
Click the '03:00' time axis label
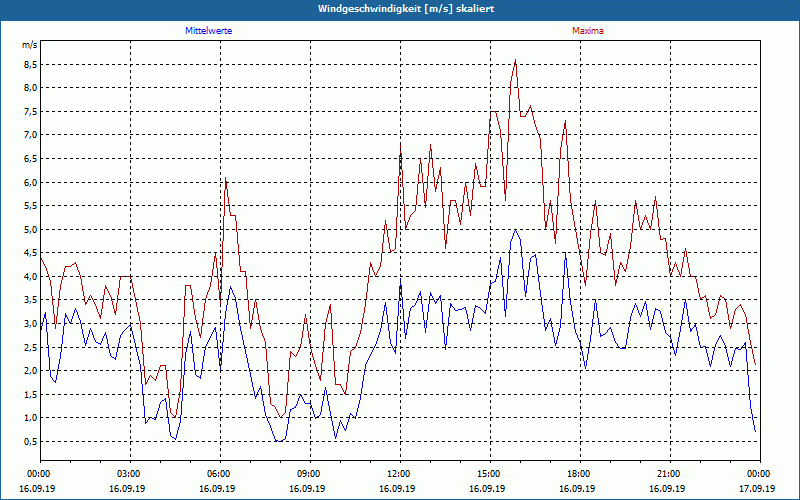[127, 474]
